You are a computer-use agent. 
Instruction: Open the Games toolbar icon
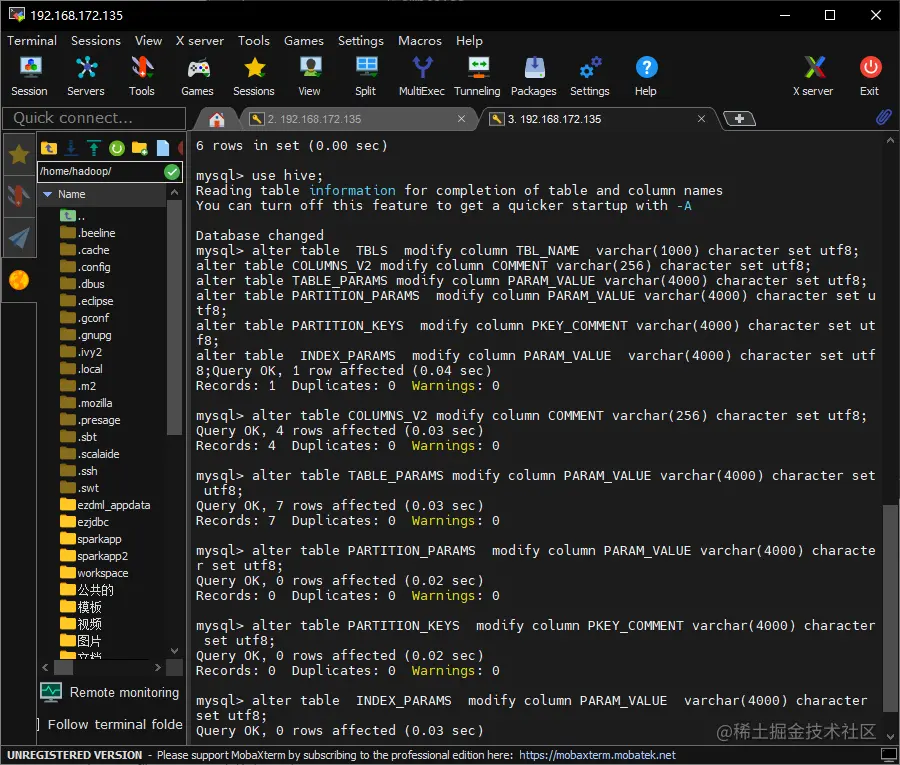pos(197,76)
